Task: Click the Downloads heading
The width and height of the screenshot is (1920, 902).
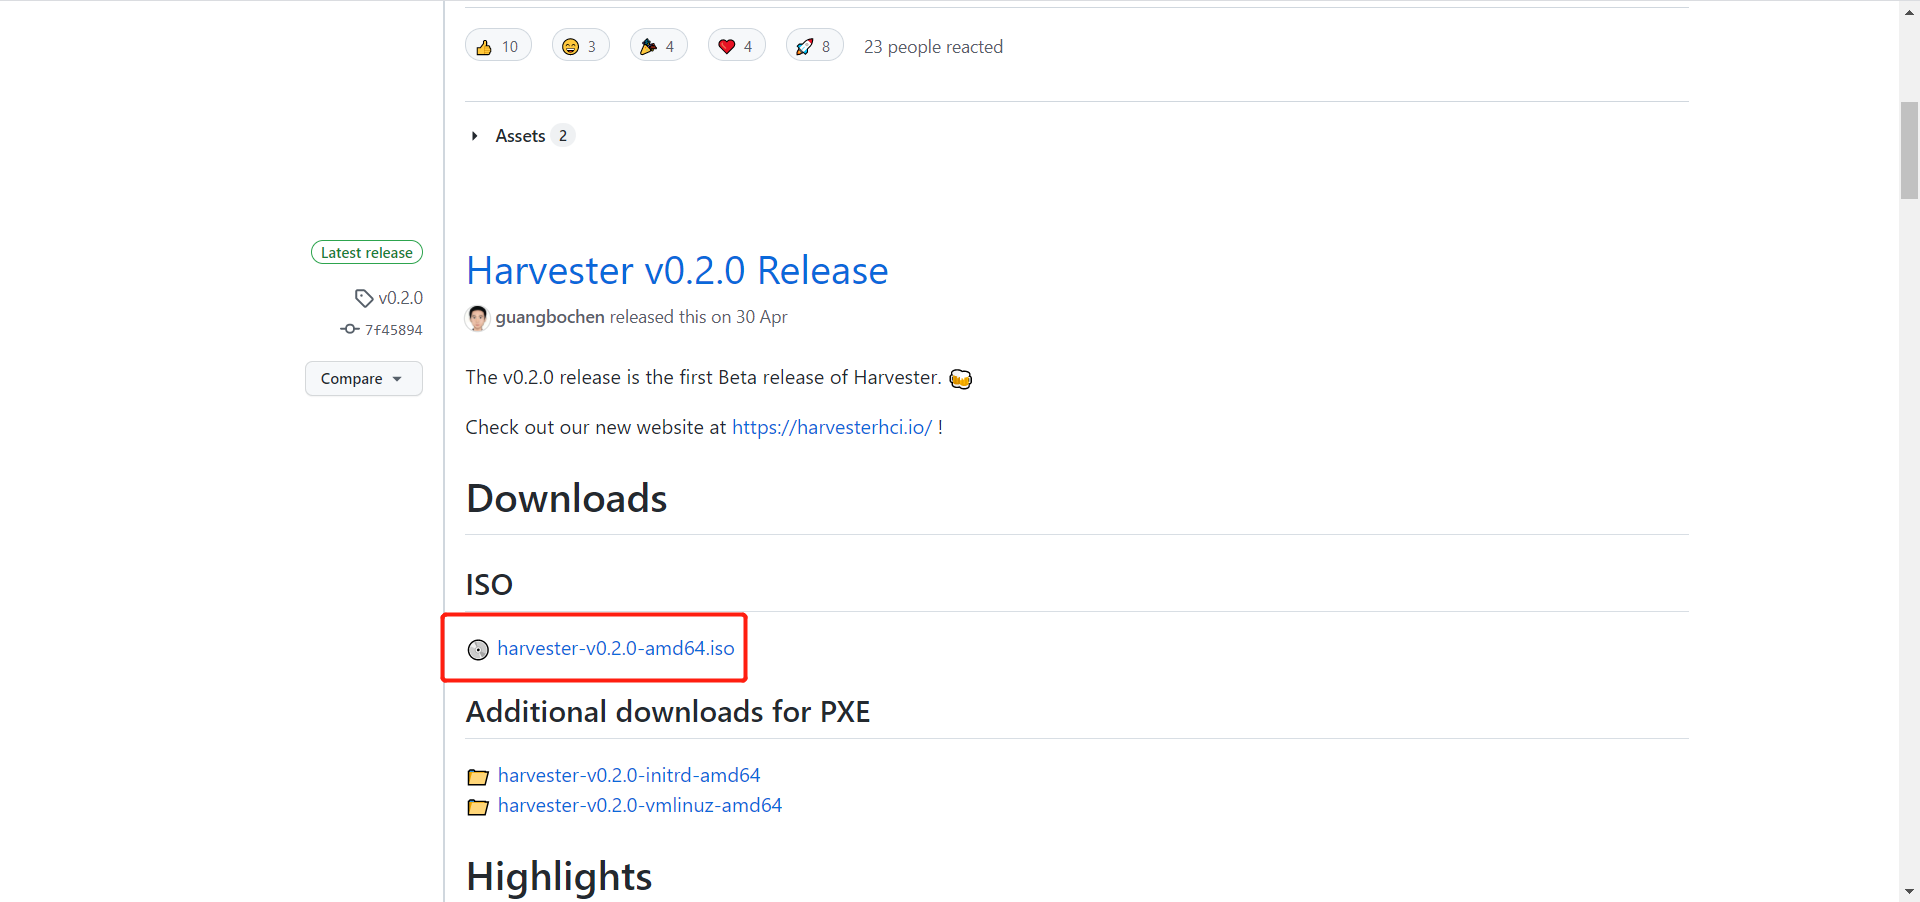Action: click(x=566, y=498)
